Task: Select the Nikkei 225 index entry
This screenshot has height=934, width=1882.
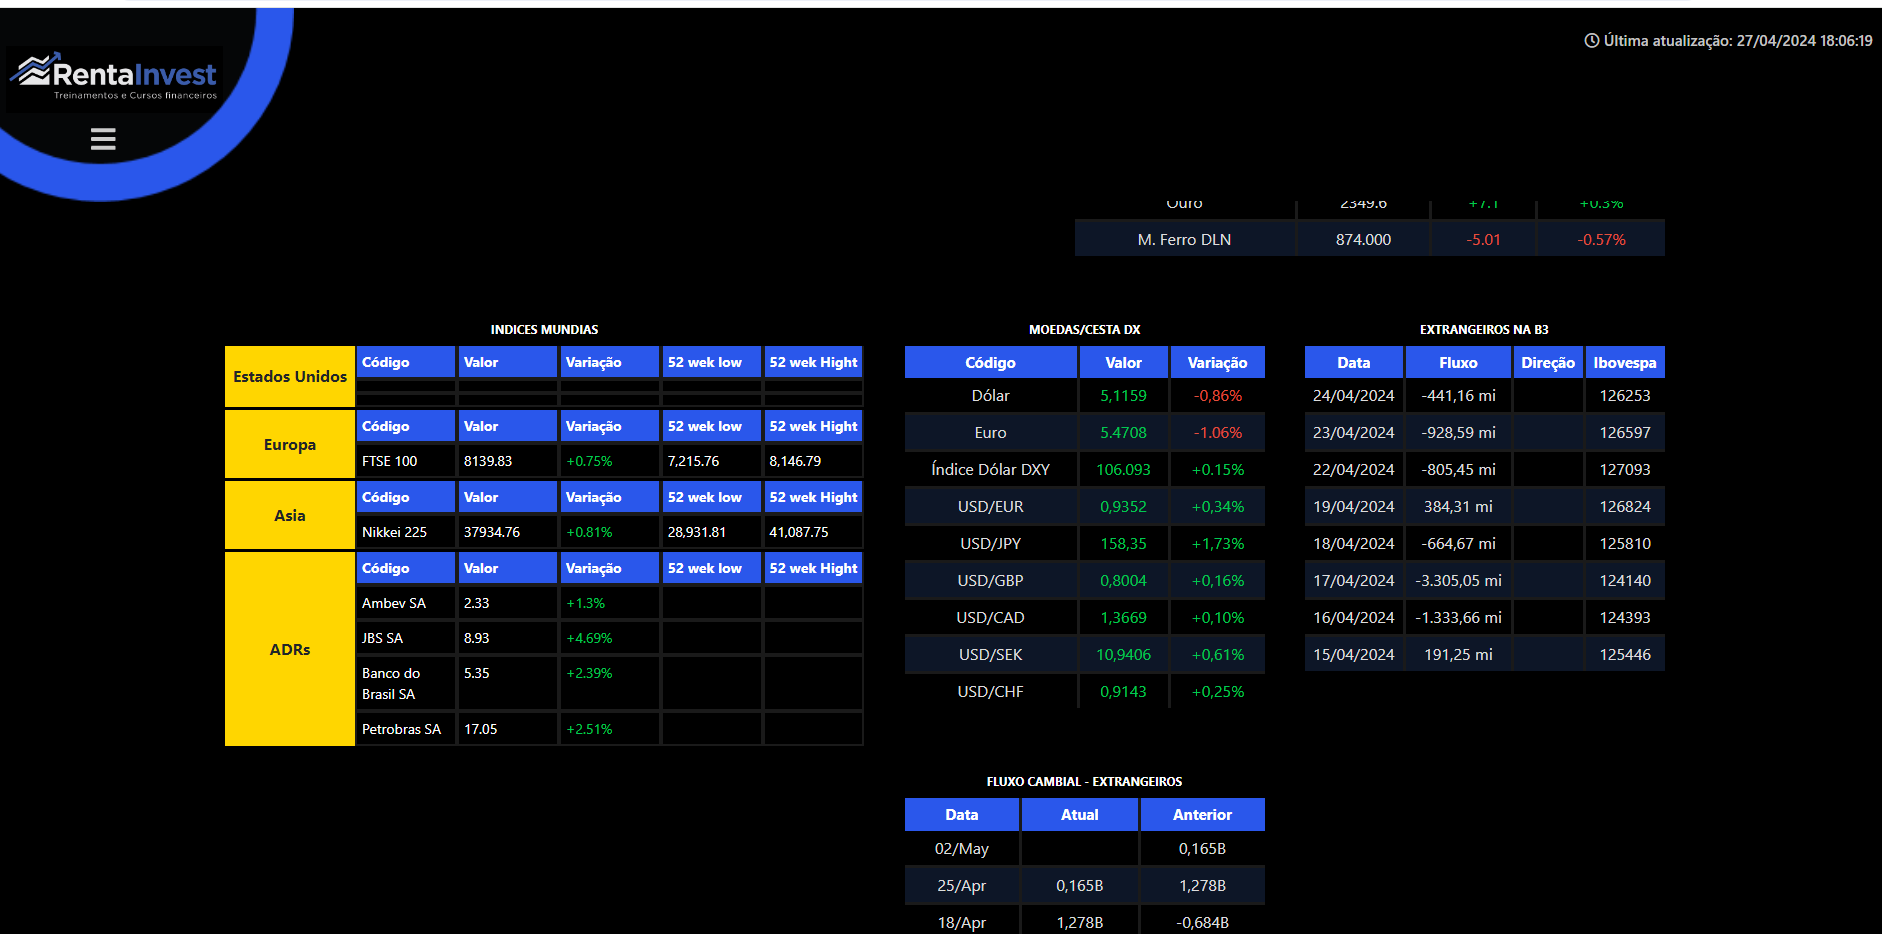Action: [394, 532]
